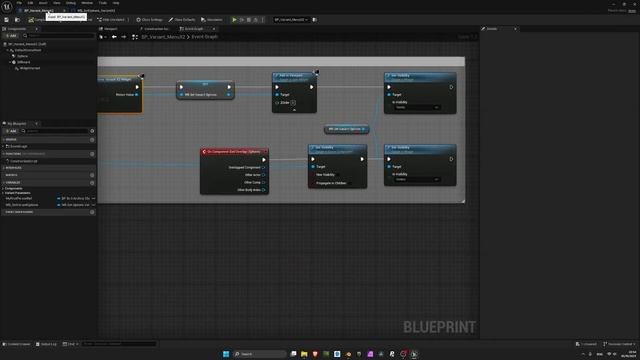Click Add in the Components panel
This screenshot has height=360, width=640.
(11, 36)
